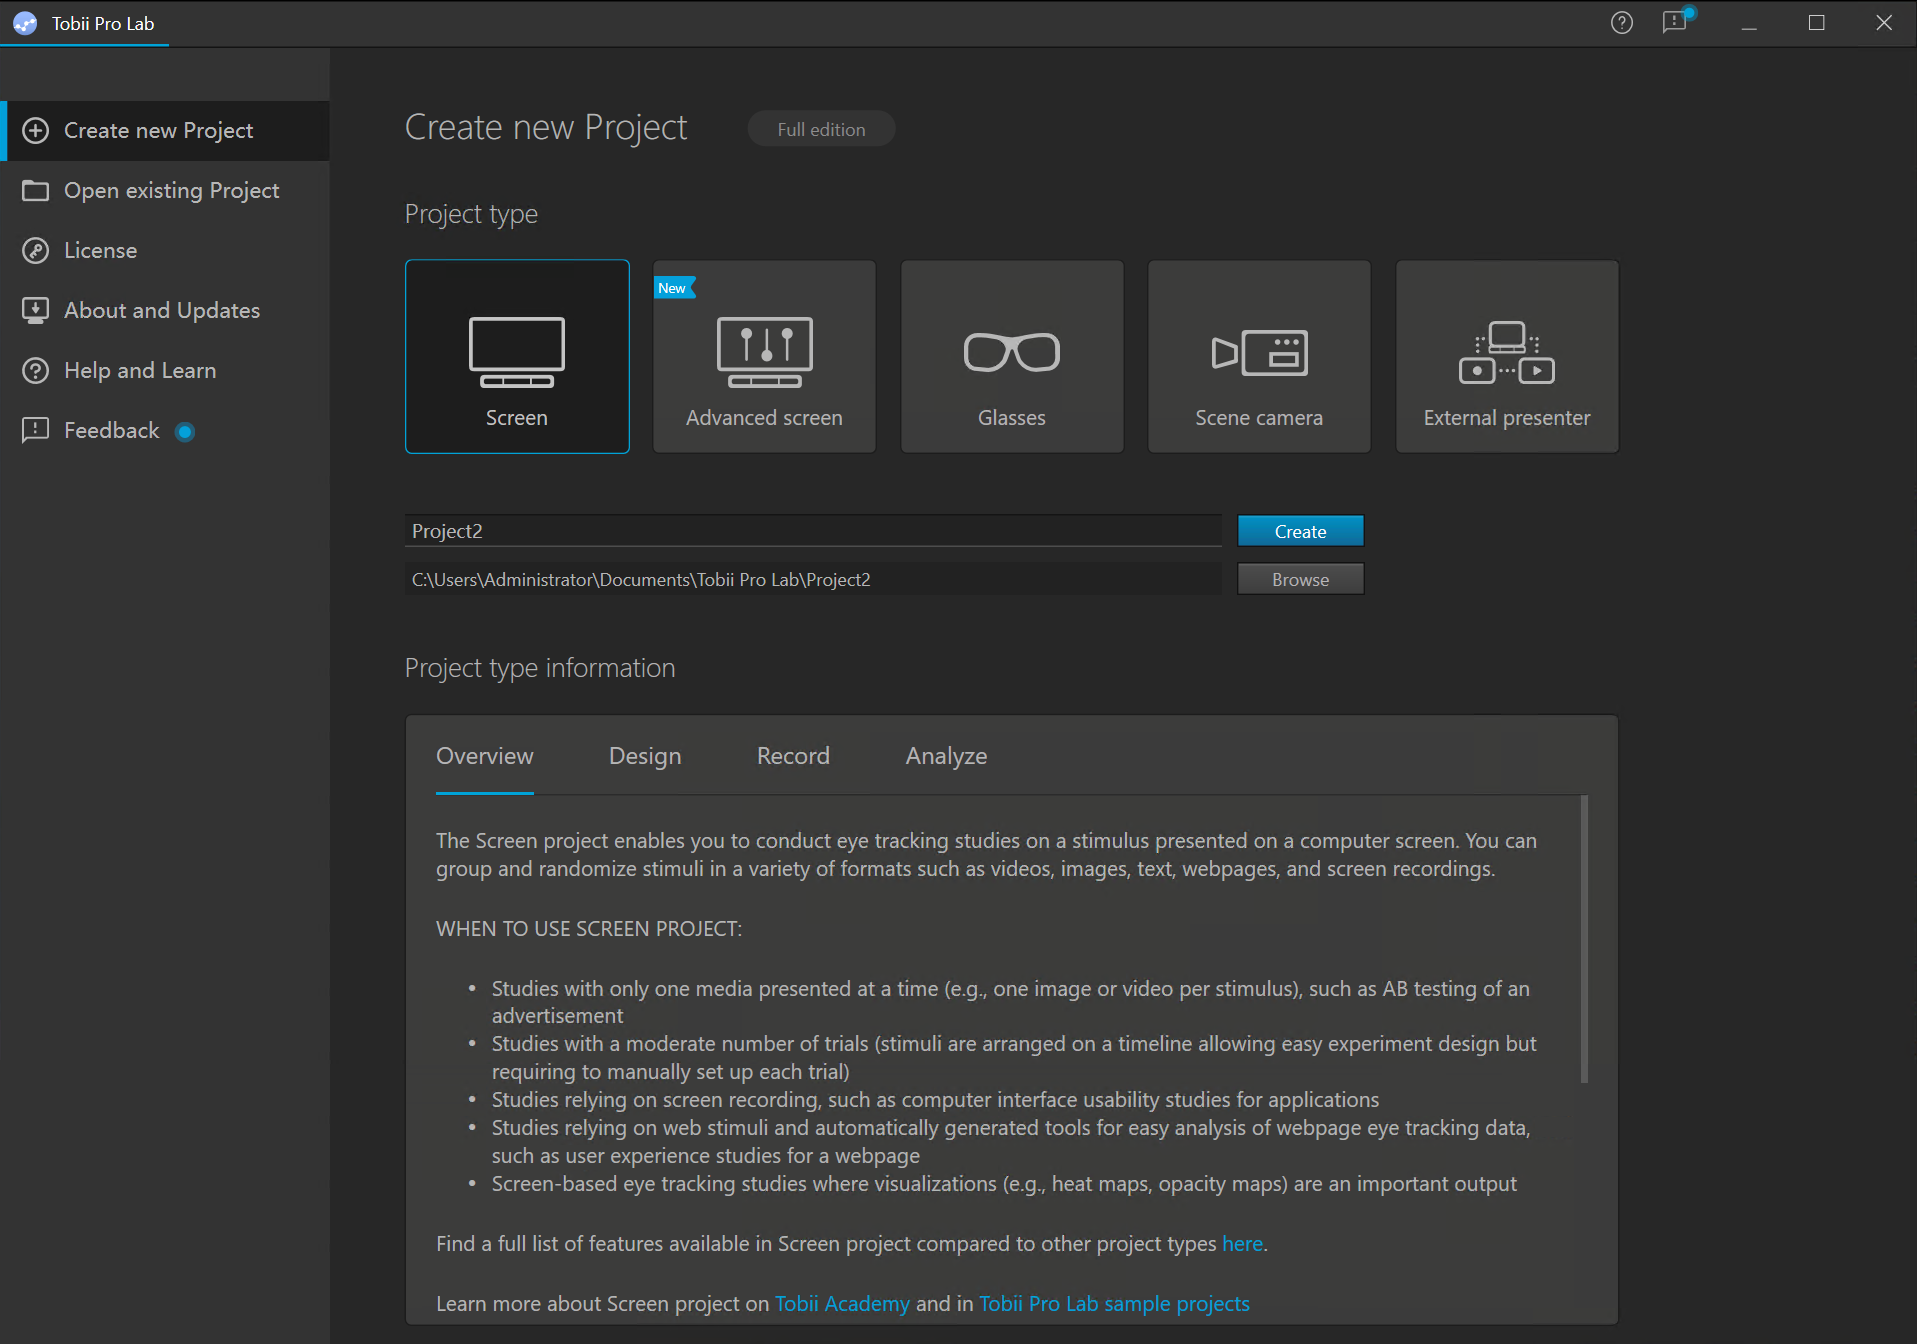Image resolution: width=1917 pixels, height=1344 pixels.
Task: Select the Scene camera project type label
Action: (x=1259, y=418)
